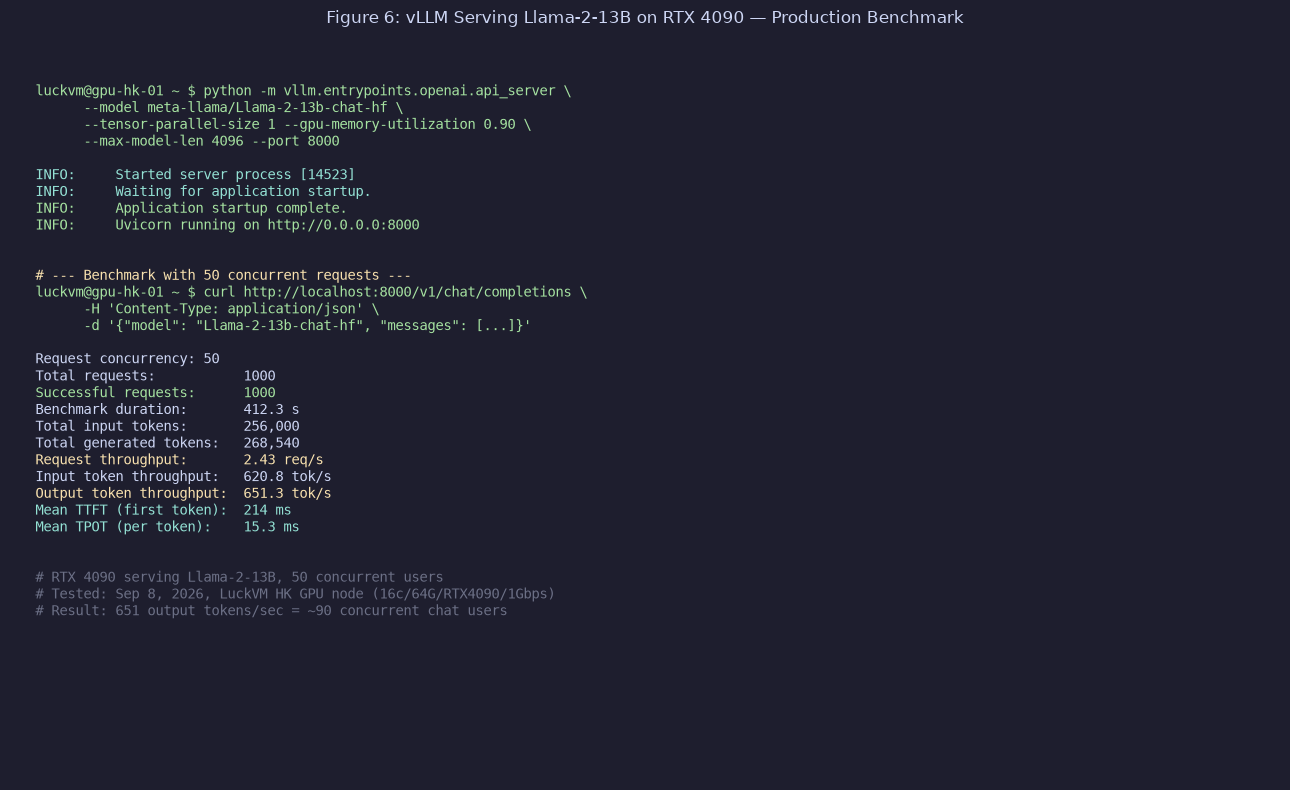The height and width of the screenshot is (790, 1290).
Task: Click the '# RTX 4090 serving Llama-2-13B' comment line
Action: (239, 578)
